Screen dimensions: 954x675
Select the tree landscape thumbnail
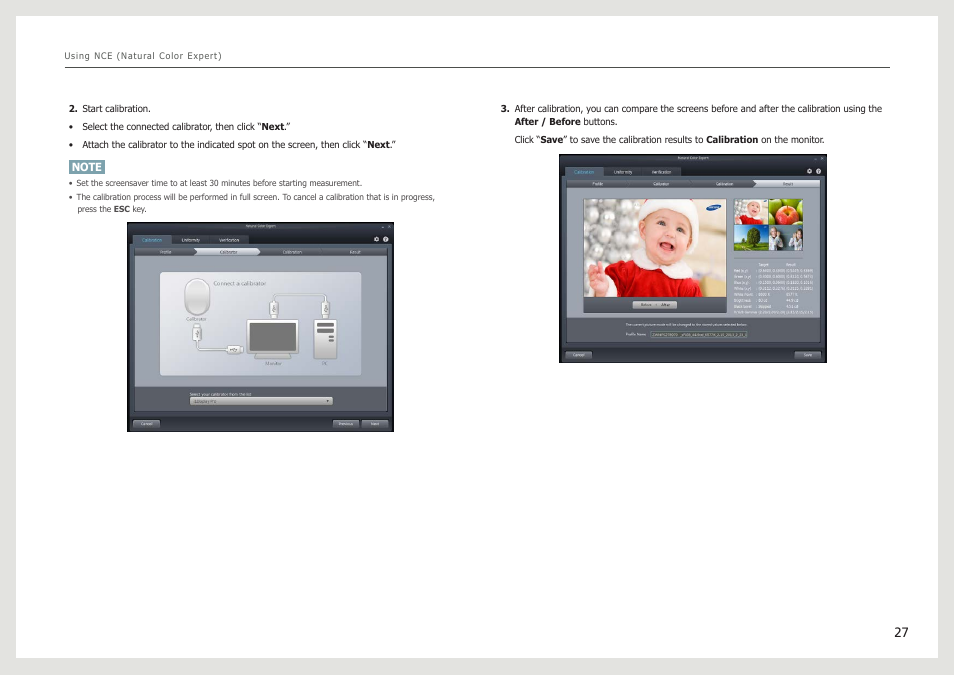click(x=750, y=238)
